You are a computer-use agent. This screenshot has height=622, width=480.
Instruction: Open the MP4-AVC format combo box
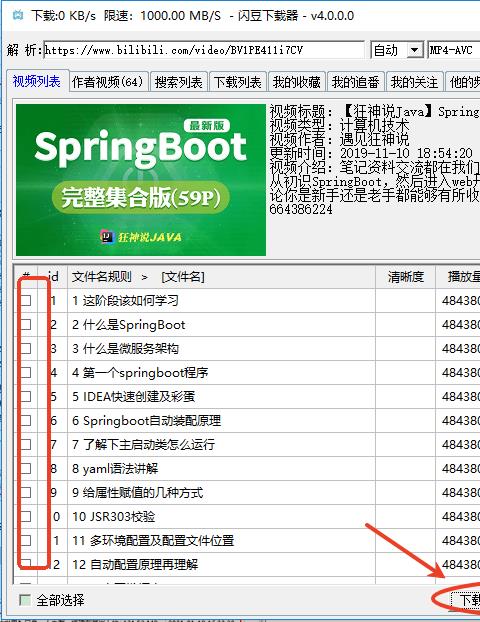click(454, 50)
